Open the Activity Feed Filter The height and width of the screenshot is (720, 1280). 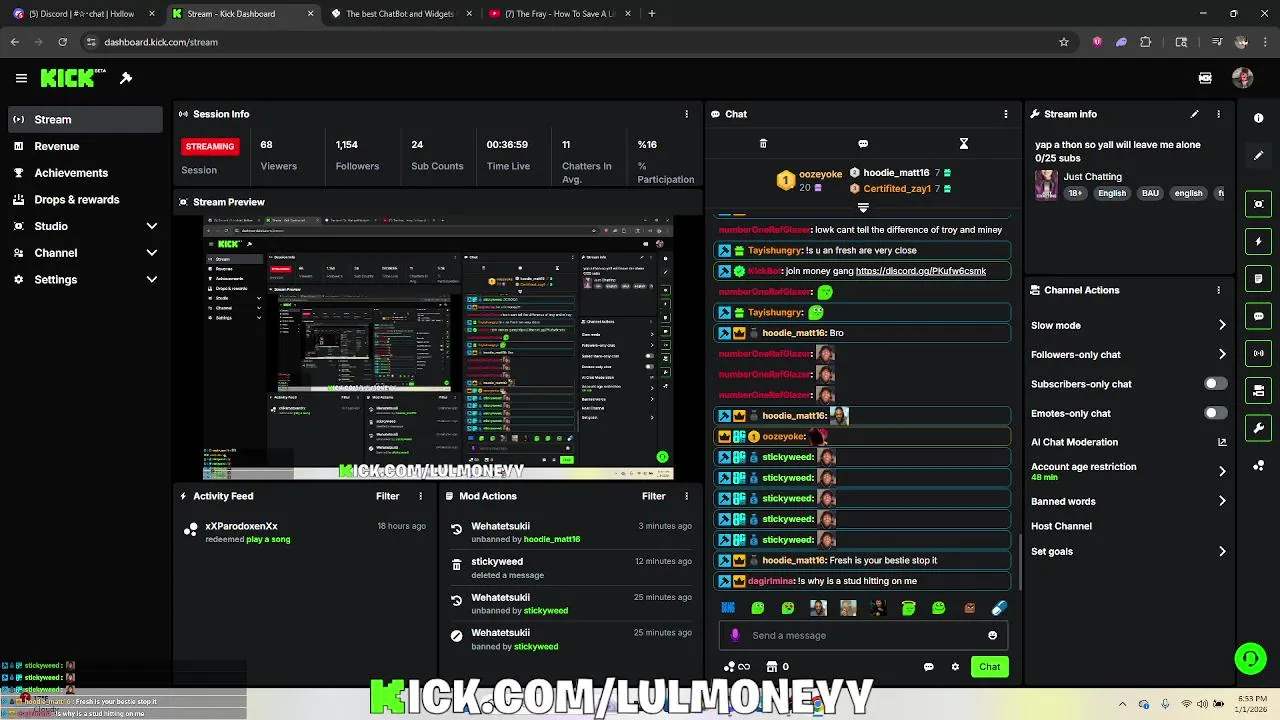click(x=387, y=496)
